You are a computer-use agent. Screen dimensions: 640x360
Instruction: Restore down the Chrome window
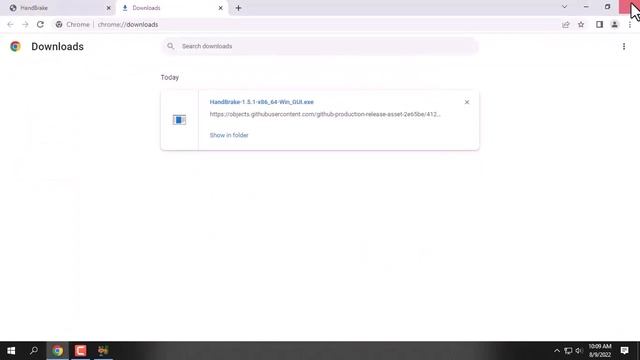pyautogui.click(x=607, y=7)
